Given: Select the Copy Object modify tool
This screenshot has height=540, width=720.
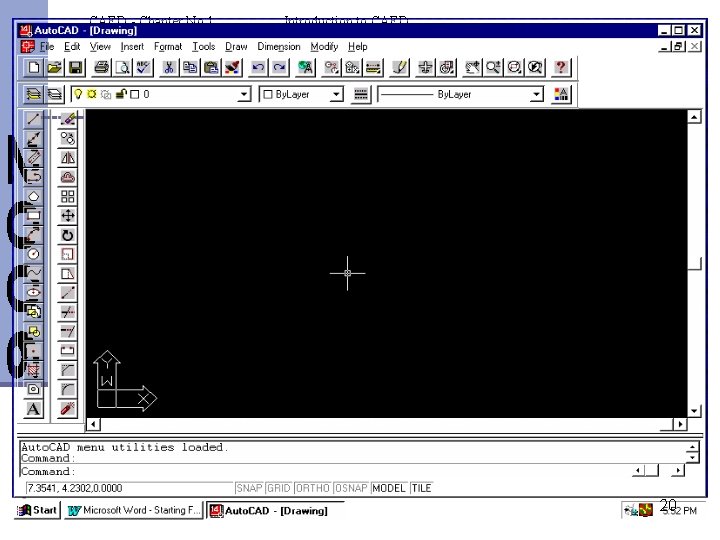Looking at the screenshot, I should tap(68, 138).
